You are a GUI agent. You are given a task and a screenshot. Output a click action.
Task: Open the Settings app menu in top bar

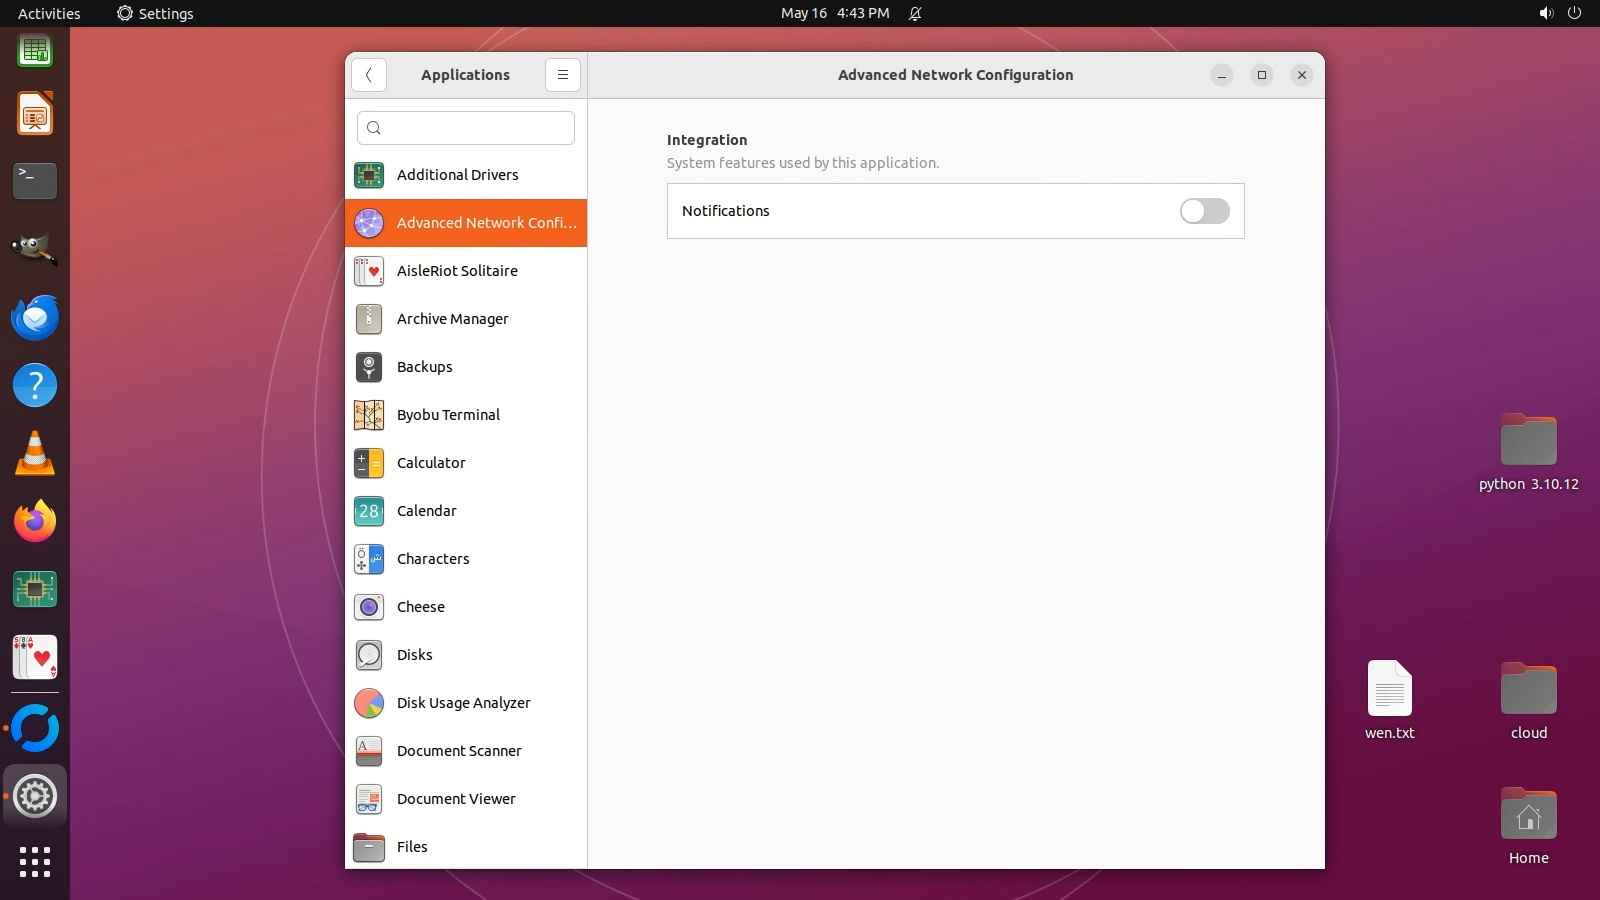point(155,13)
